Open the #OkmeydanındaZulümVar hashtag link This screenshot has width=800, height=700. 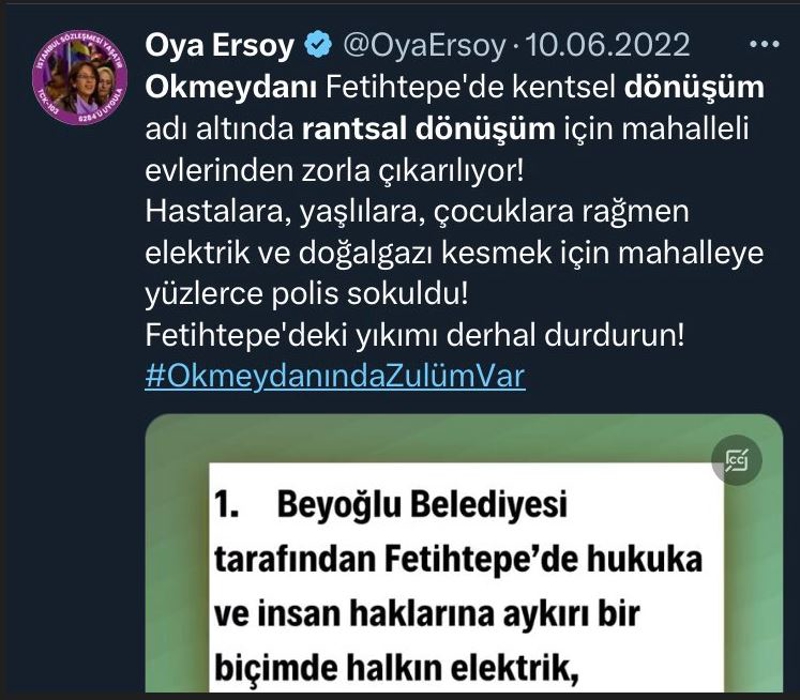(x=335, y=377)
